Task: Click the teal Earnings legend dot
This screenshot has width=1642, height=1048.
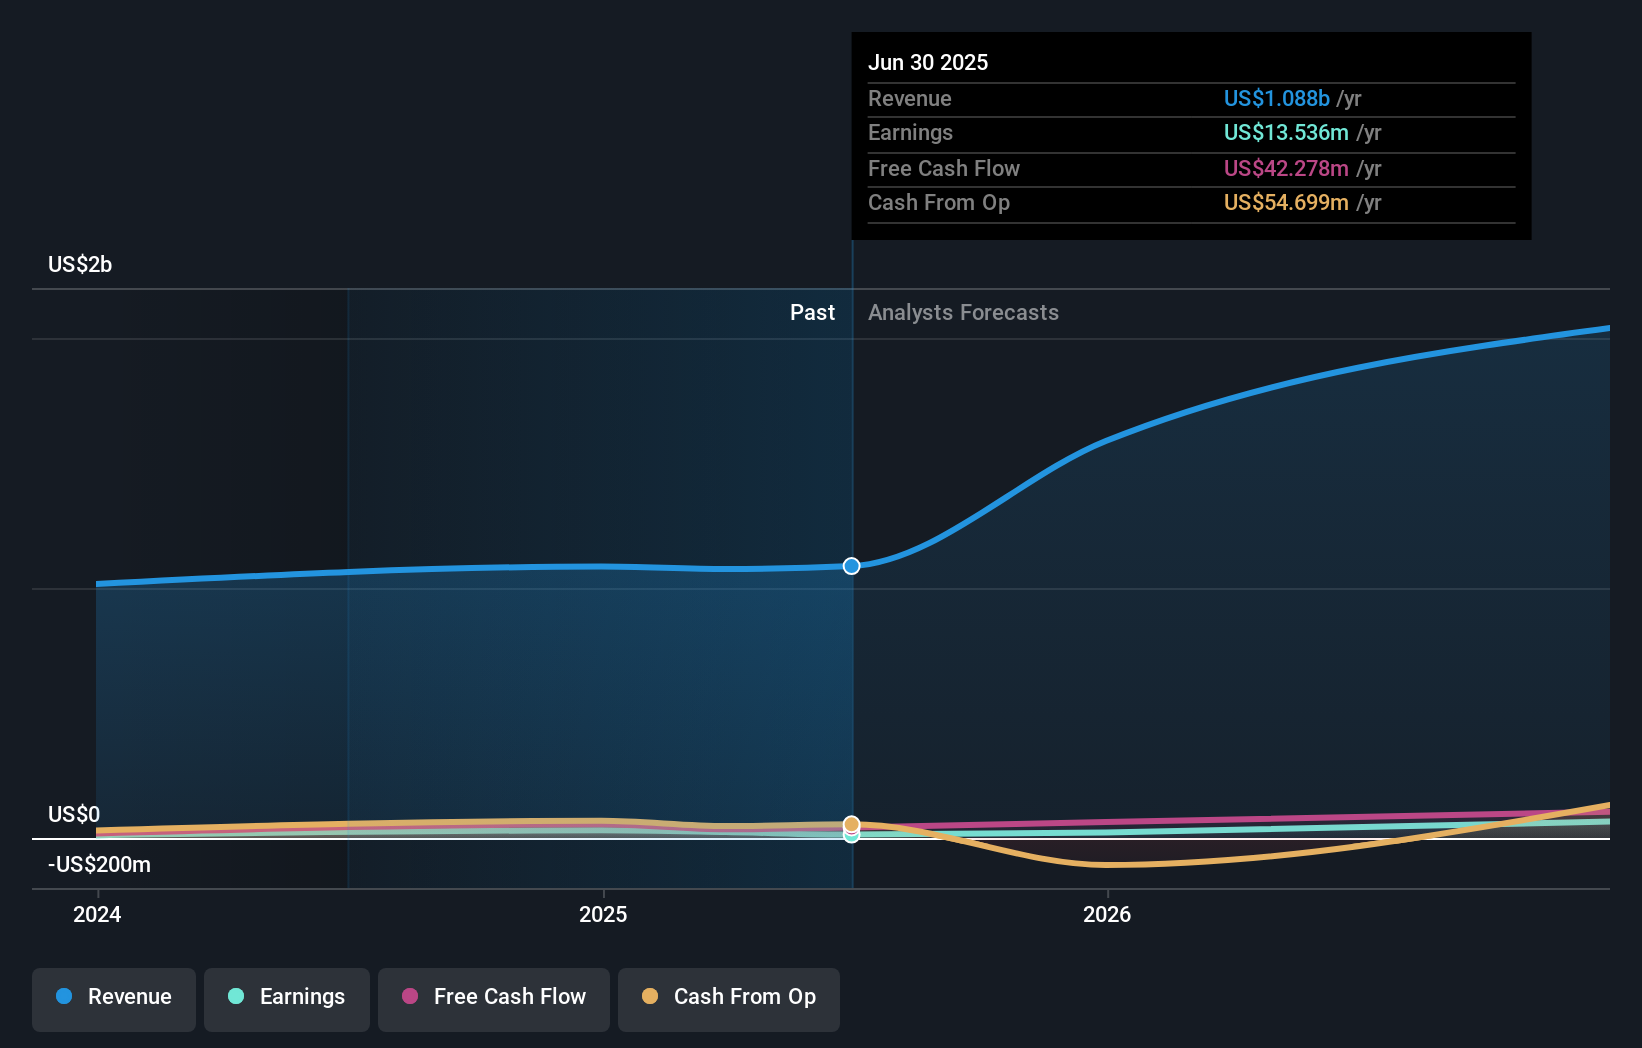Action: coord(235,997)
